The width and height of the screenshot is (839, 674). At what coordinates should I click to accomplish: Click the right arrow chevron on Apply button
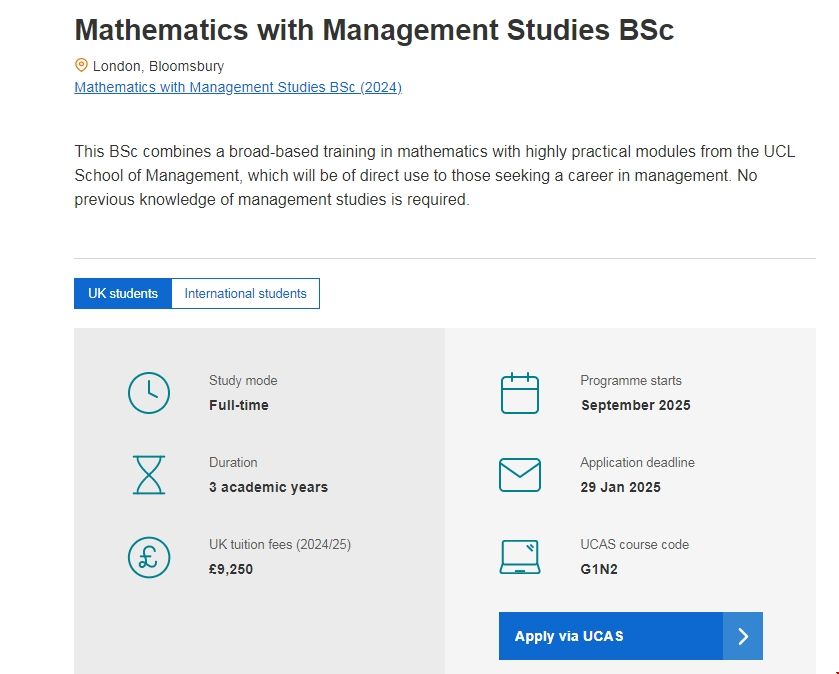742,636
